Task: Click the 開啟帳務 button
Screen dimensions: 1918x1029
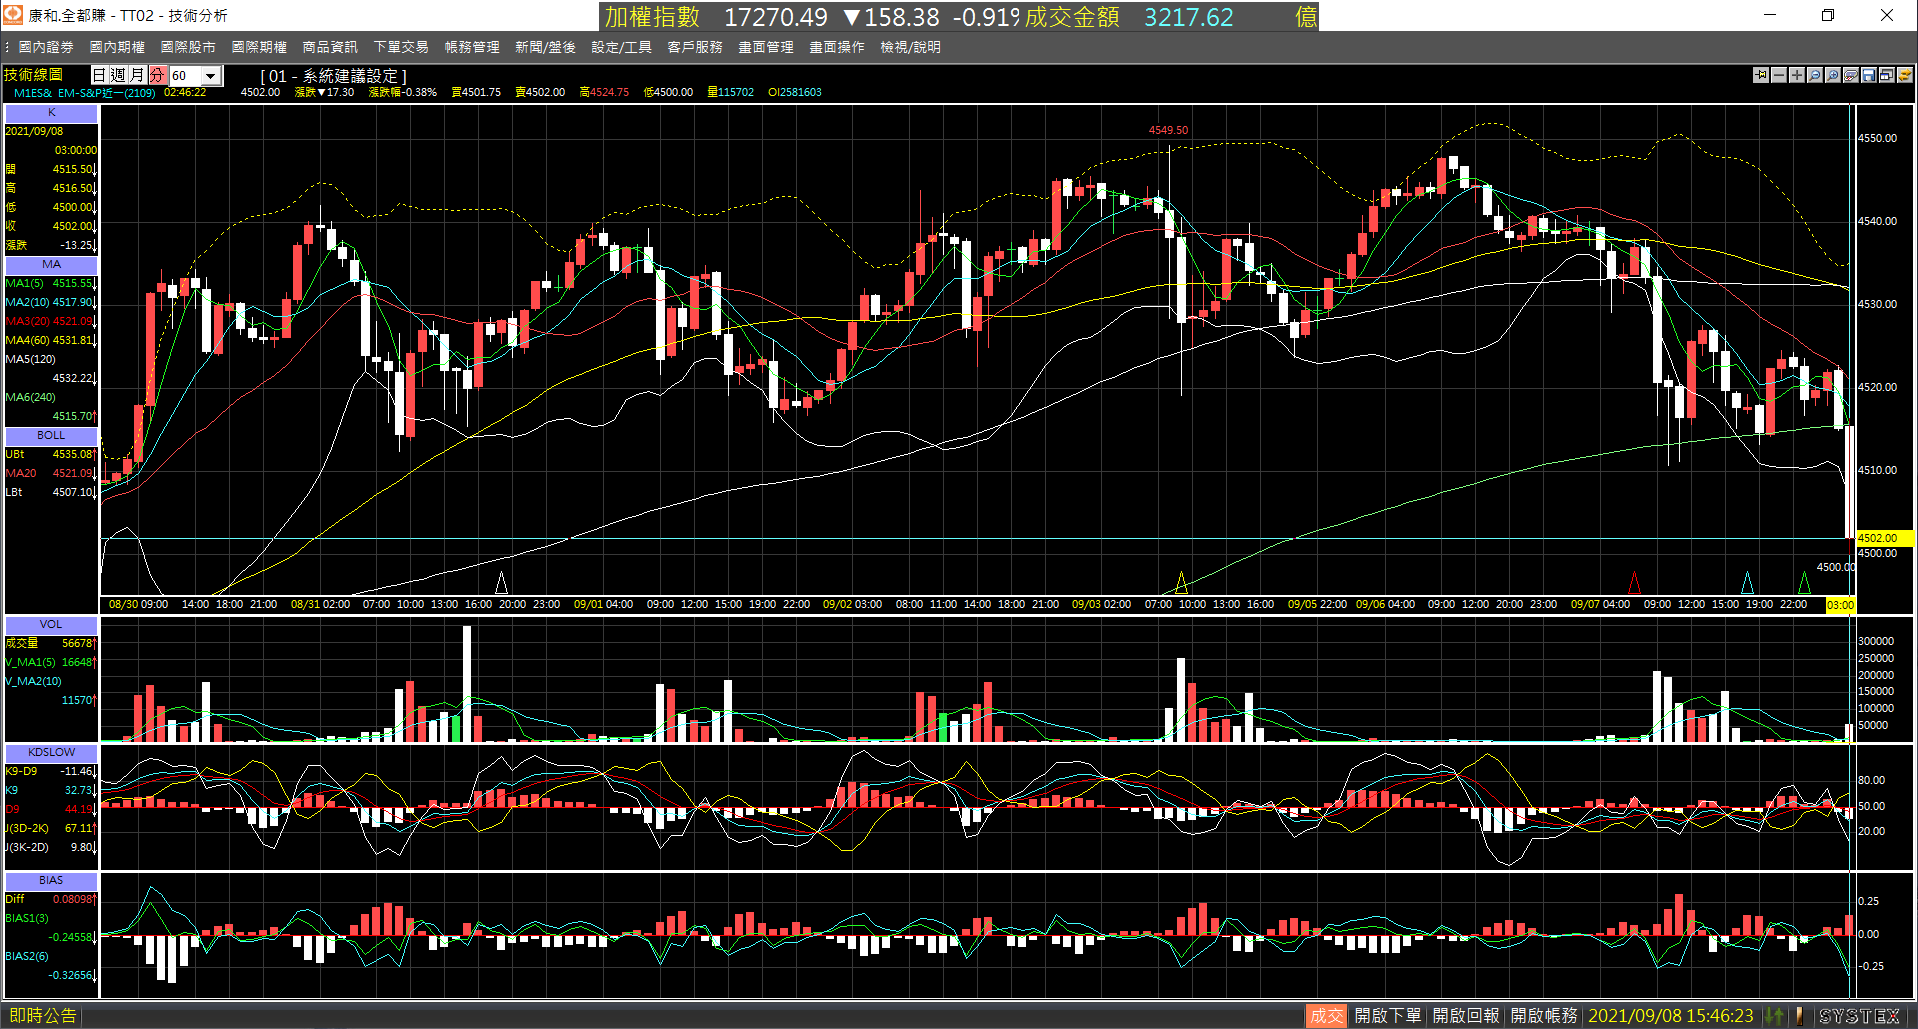Action: tap(1544, 1016)
